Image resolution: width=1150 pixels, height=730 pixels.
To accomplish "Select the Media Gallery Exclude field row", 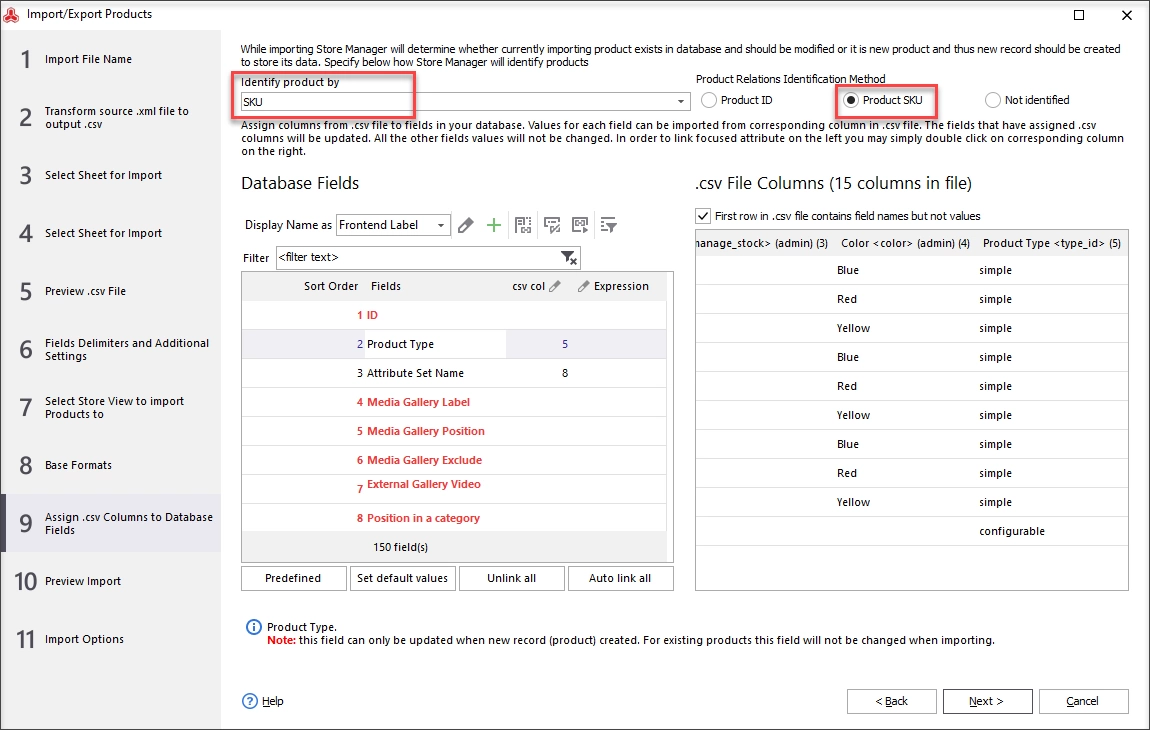I will point(454,460).
